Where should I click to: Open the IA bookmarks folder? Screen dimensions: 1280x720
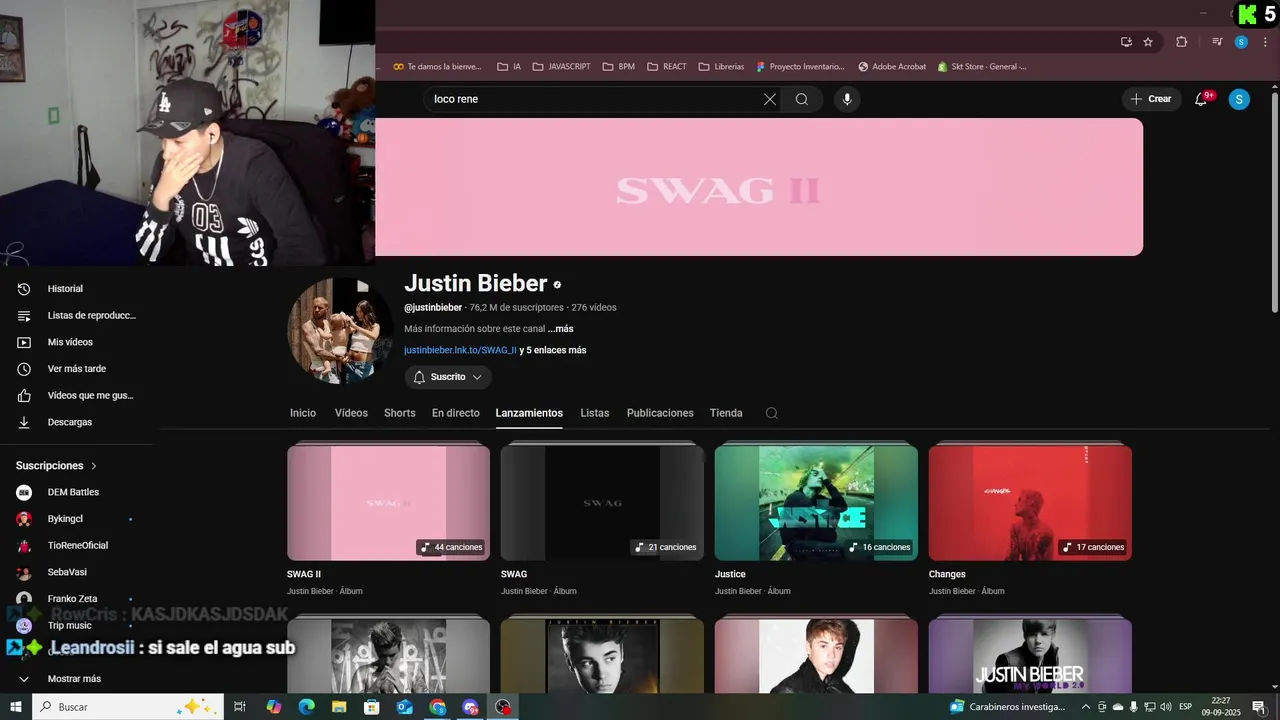coord(509,67)
